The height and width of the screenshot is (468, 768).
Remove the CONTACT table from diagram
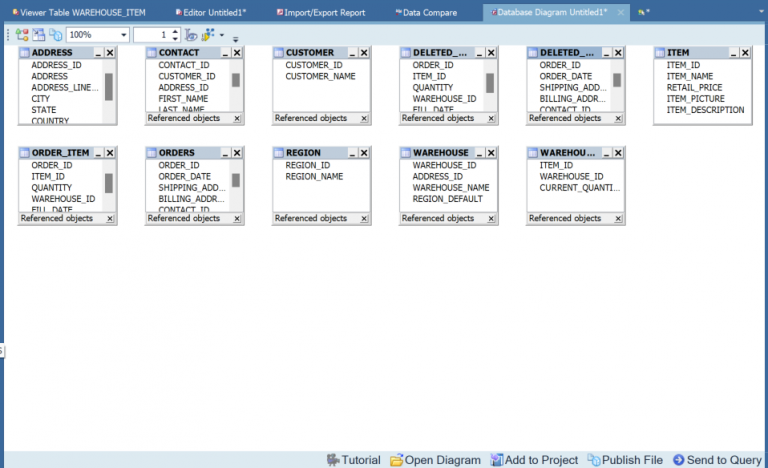[x=237, y=53]
